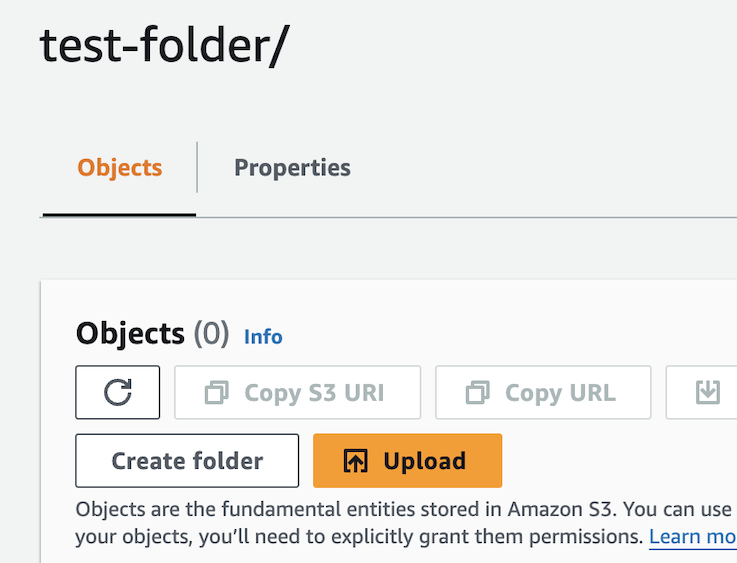Click the Upload button label

[x=424, y=461]
